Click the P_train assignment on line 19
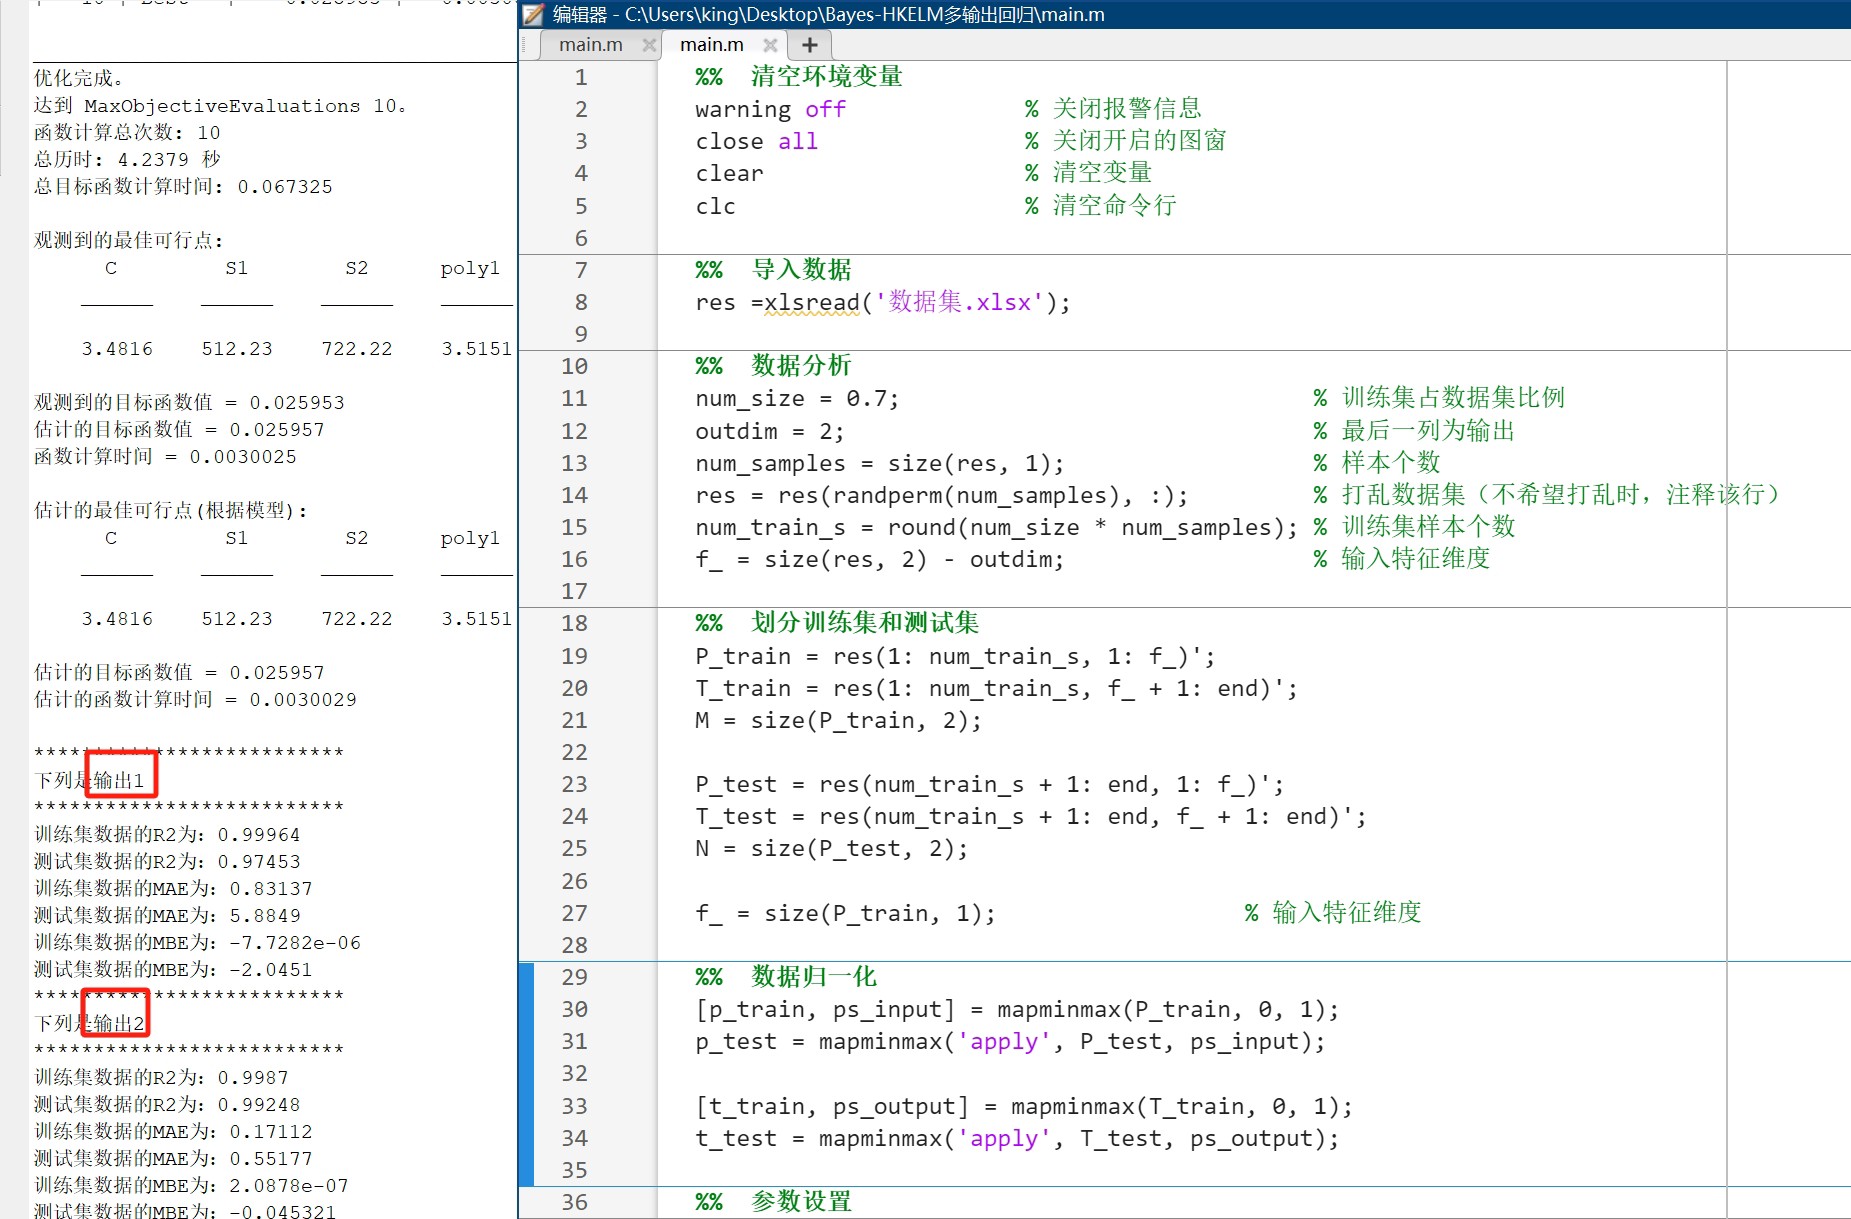Screen dimensions: 1851x1219 tap(955, 656)
